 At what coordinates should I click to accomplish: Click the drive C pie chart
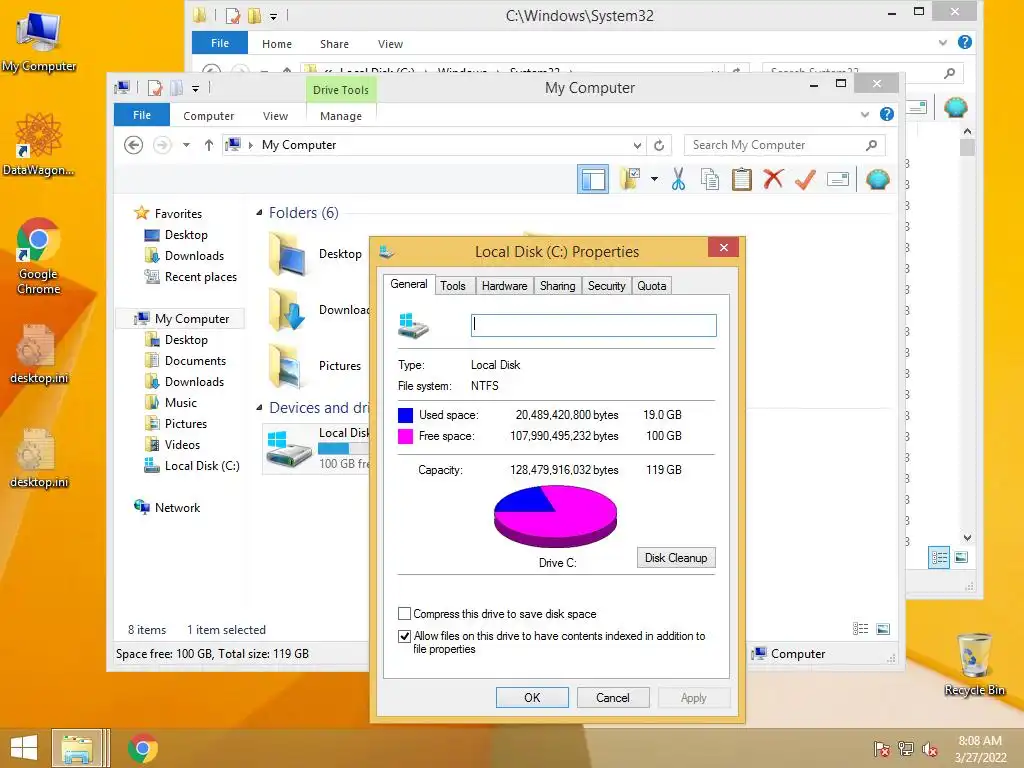(555, 516)
